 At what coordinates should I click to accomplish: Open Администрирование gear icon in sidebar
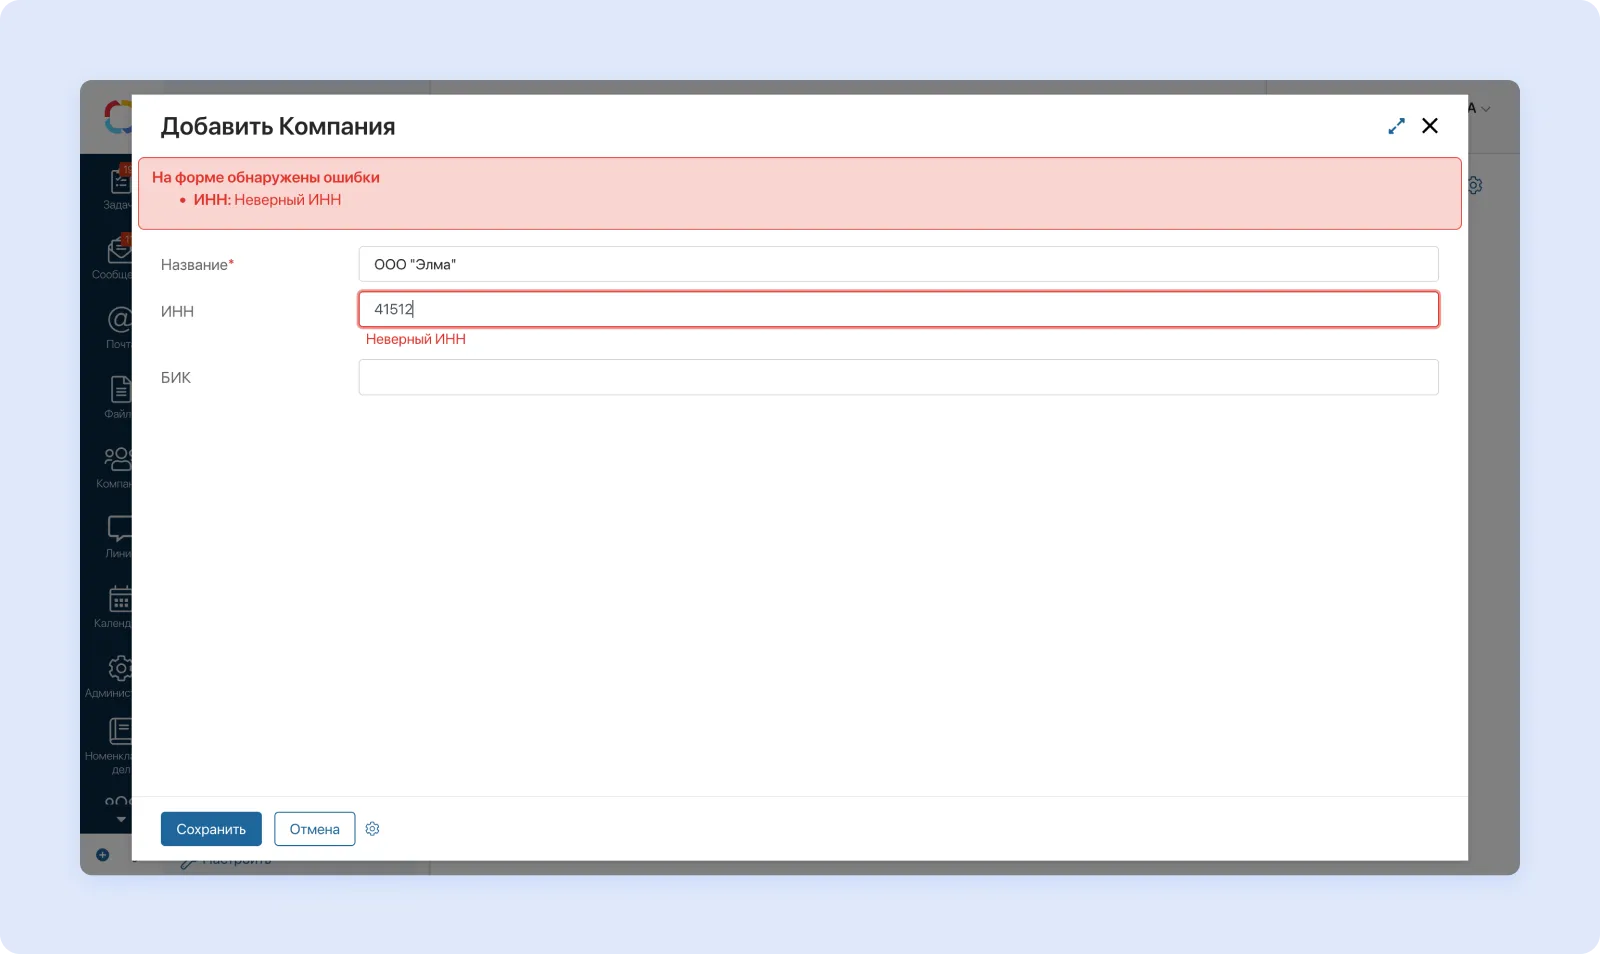(x=118, y=668)
